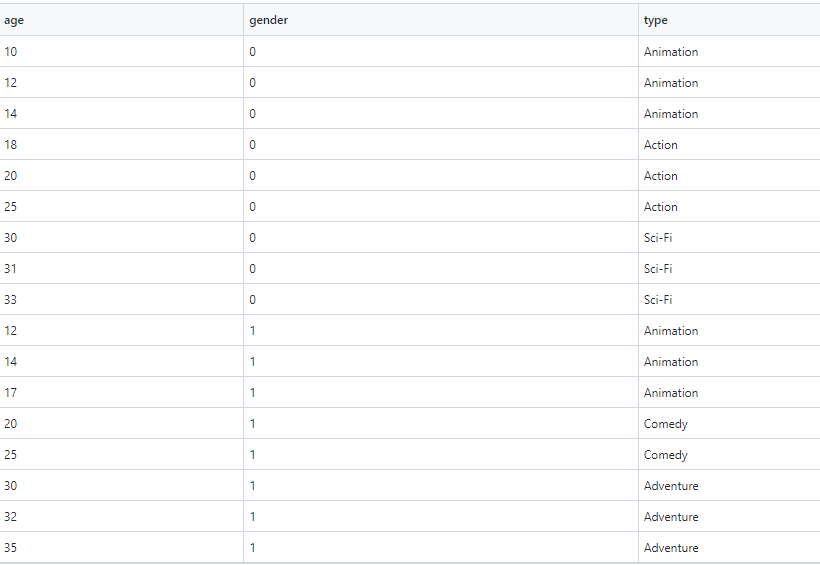Select age 14 cell in the gender 0 row
Image resolution: width=820 pixels, height=565 pixels.
click(x=121, y=113)
